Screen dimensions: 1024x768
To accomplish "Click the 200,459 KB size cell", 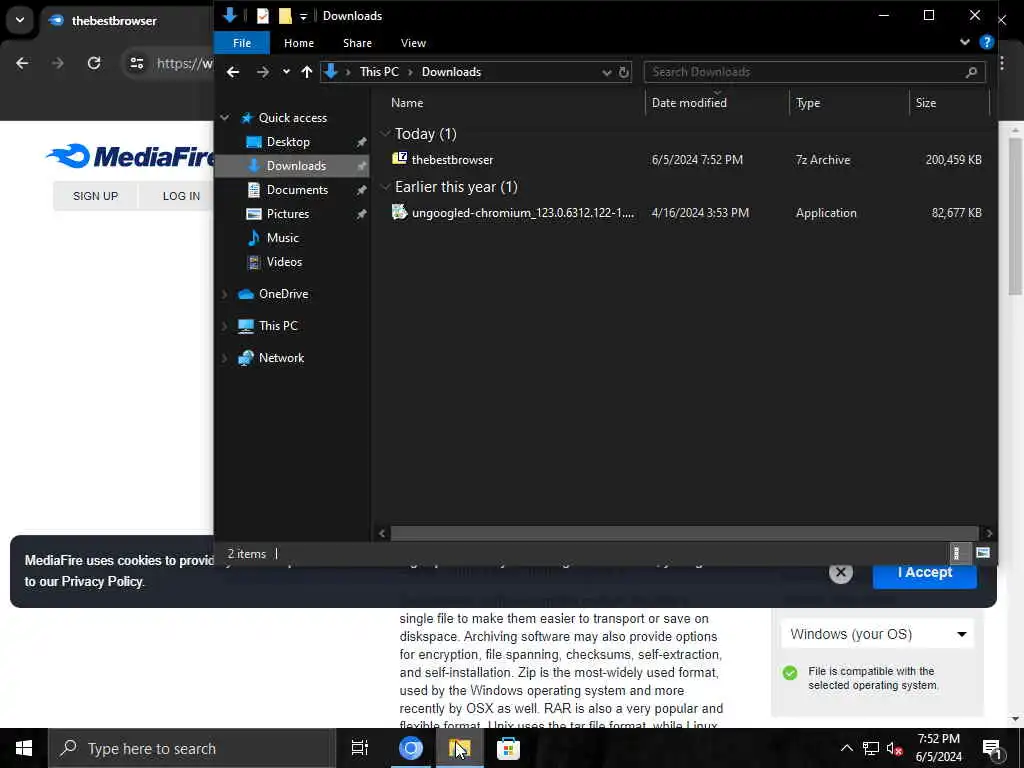I will click(953, 159).
